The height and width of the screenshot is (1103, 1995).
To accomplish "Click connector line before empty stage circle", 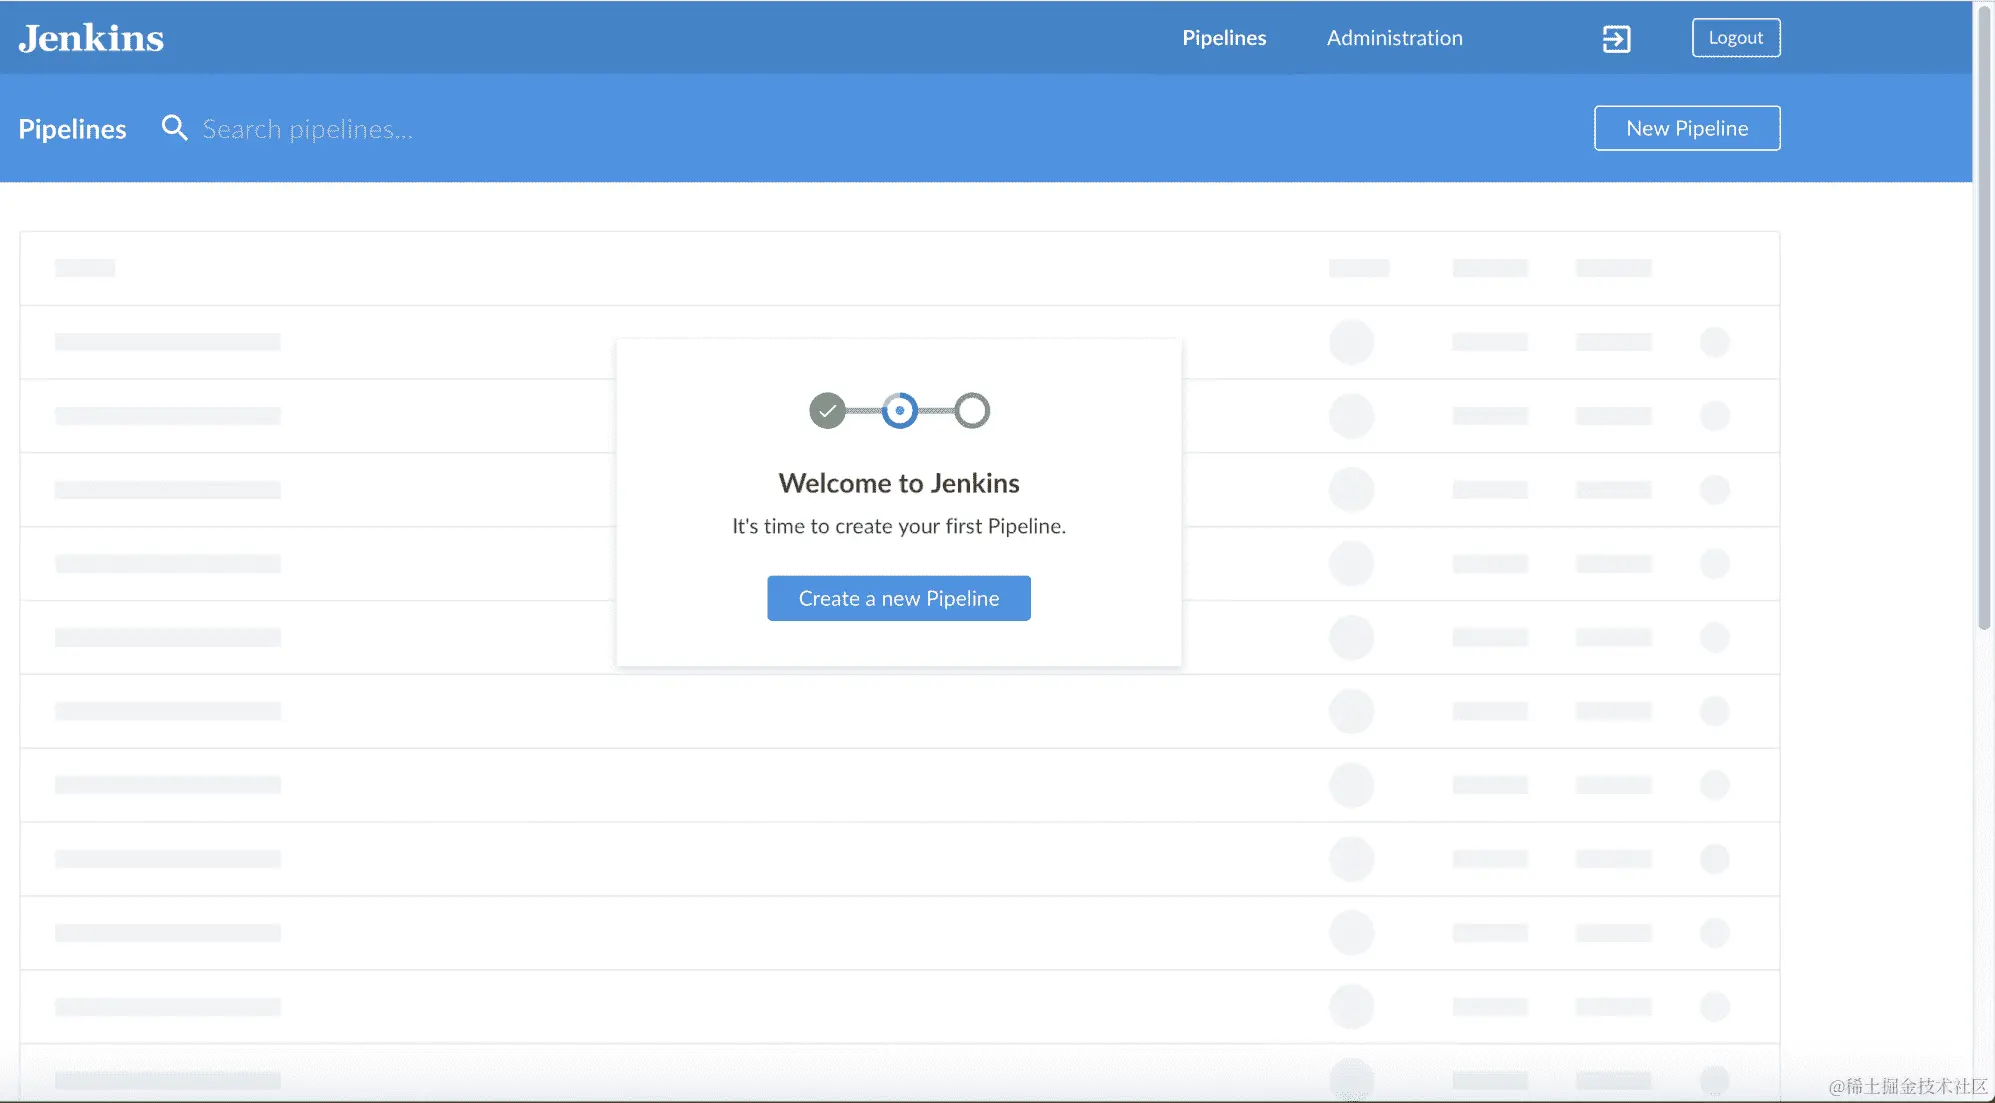I will (x=936, y=410).
